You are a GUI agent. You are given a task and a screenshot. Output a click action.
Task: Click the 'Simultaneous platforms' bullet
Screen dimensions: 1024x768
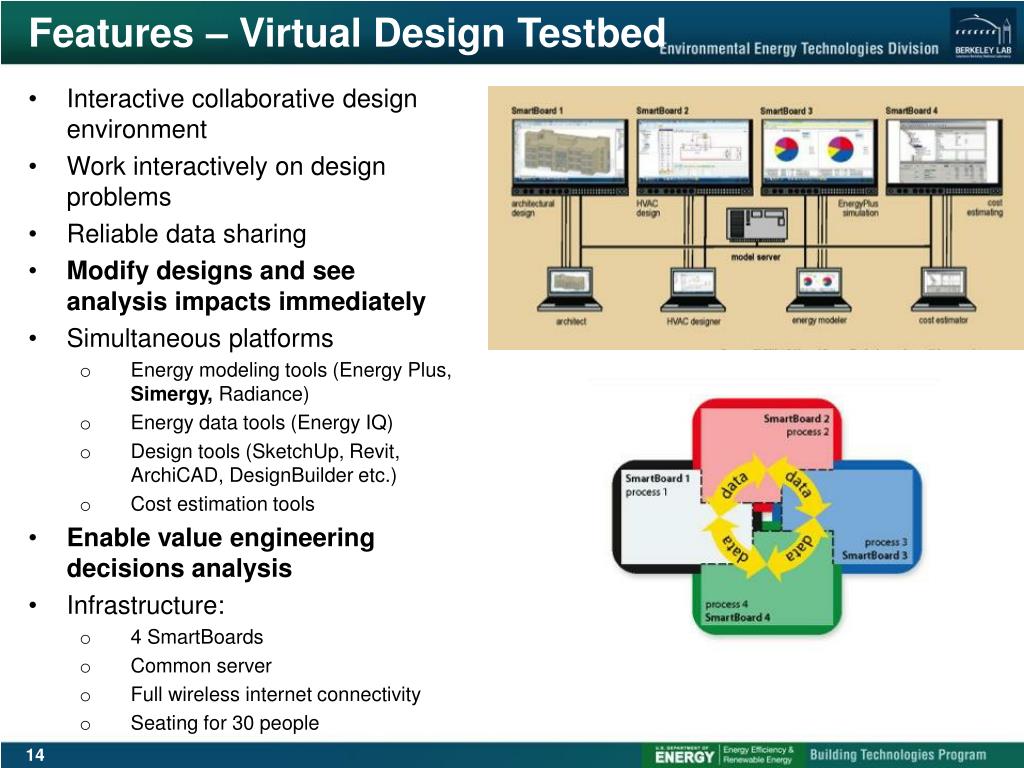point(200,338)
